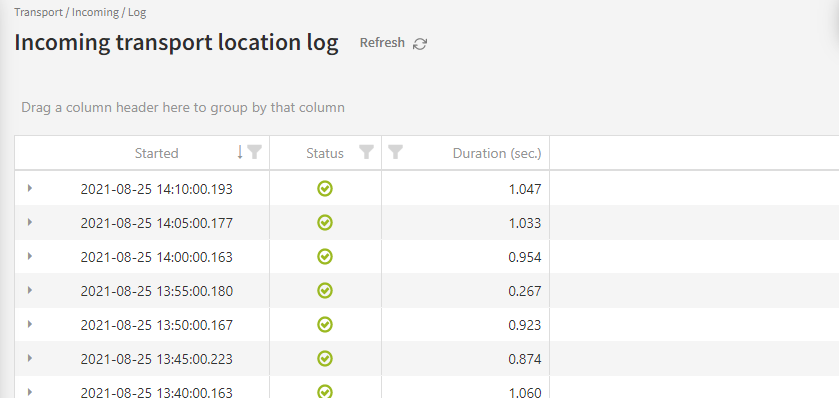Screen dimensions: 839x398
Task: Go to Transport breadcrumb link
Action: pos(39,12)
